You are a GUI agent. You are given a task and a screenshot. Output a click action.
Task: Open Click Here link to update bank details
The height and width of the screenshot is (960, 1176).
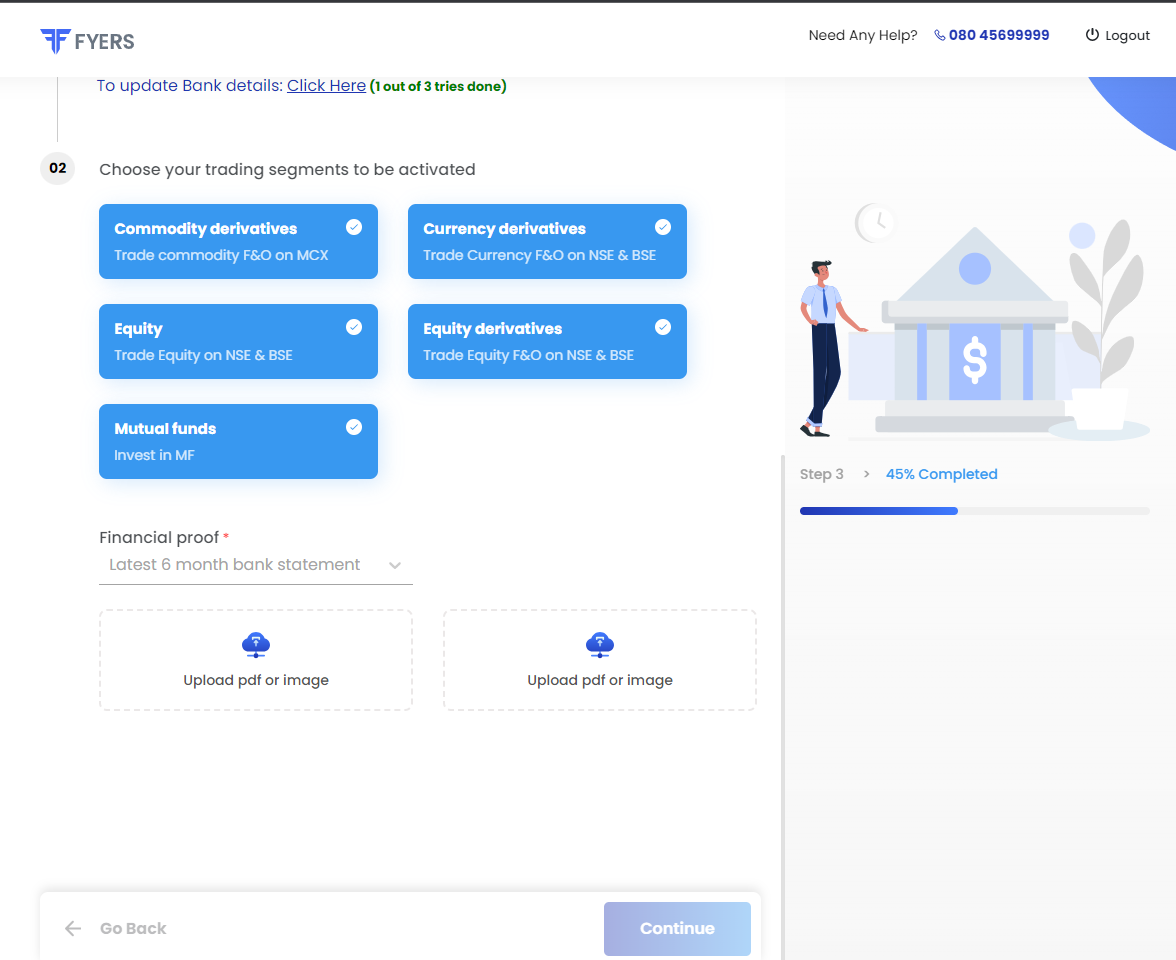[326, 86]
